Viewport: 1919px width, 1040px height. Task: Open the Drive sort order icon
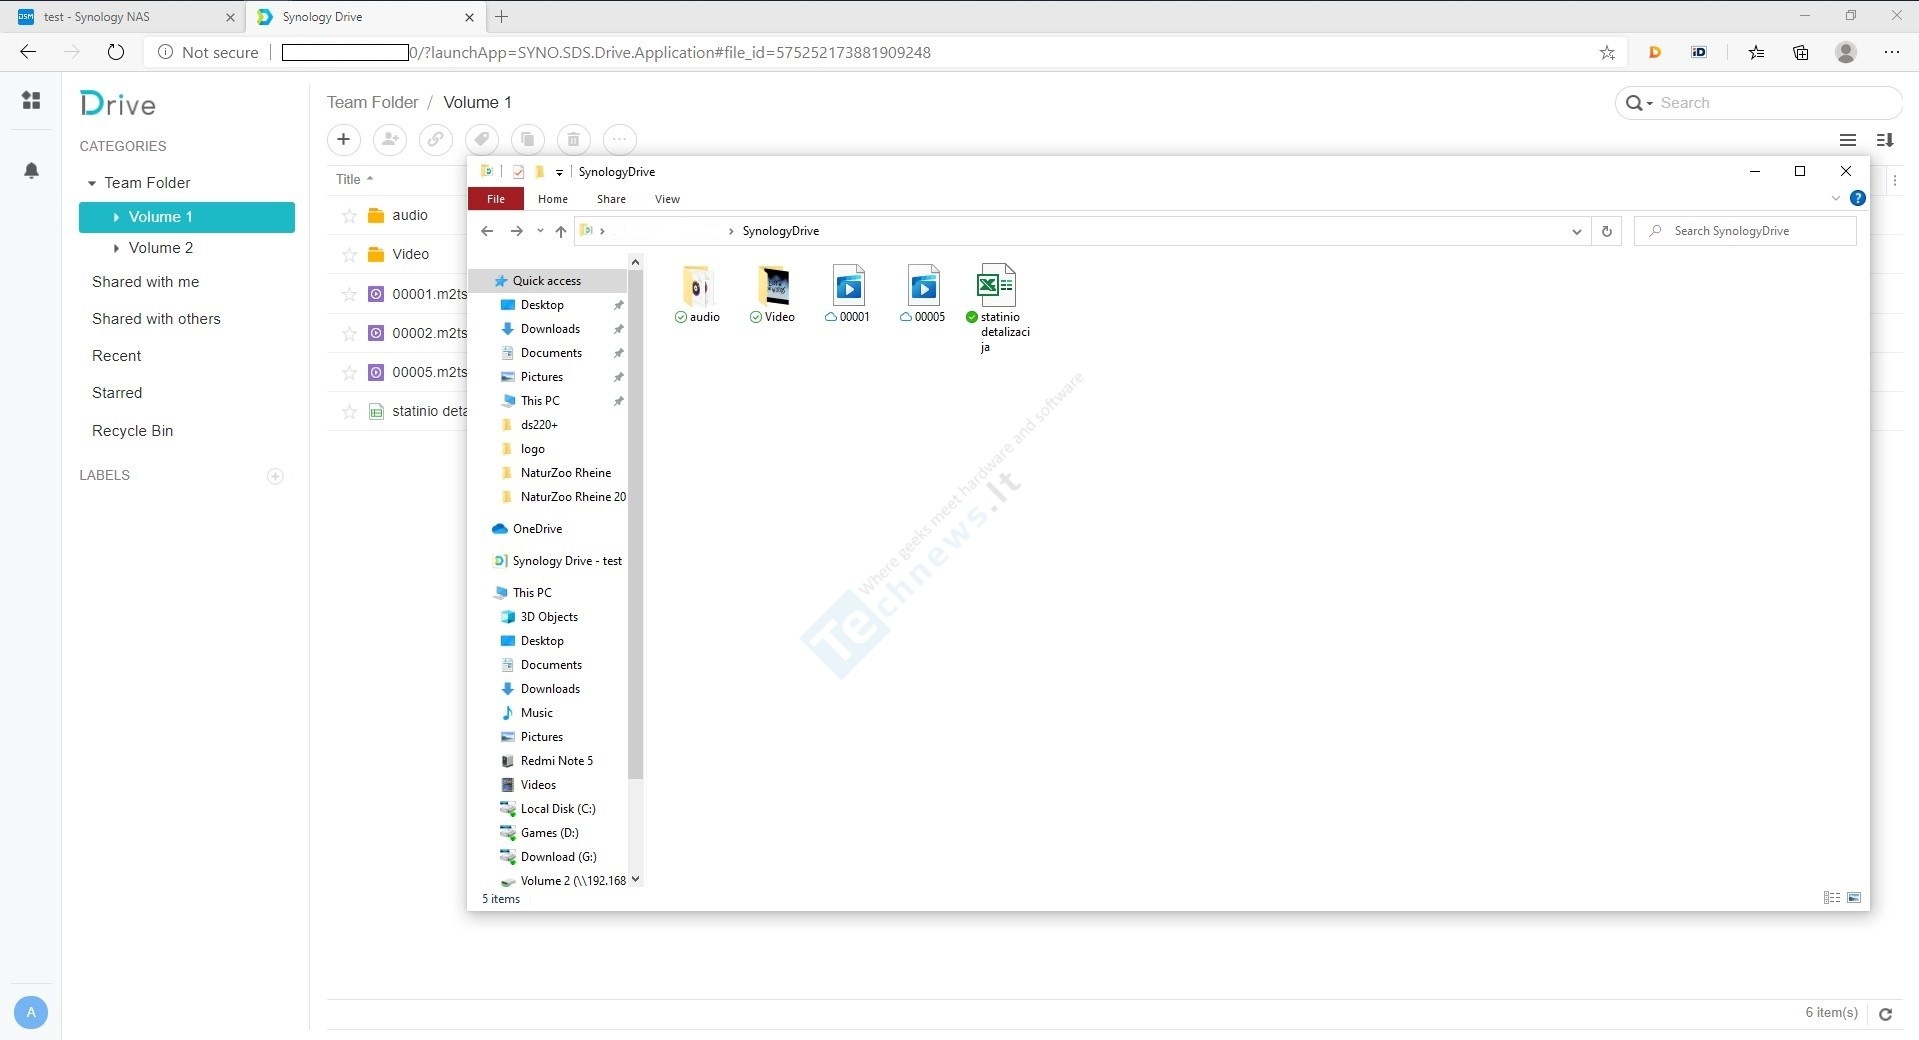pos(1885,140)
